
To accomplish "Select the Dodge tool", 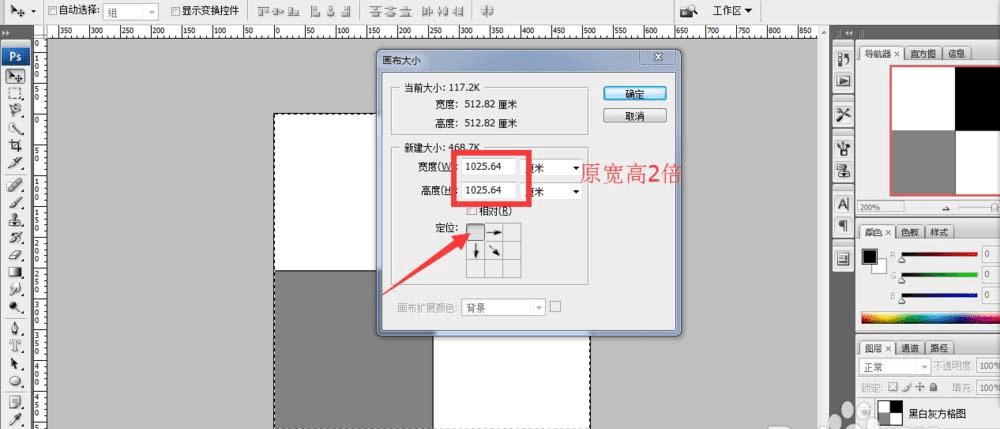I will coord(15,307).
